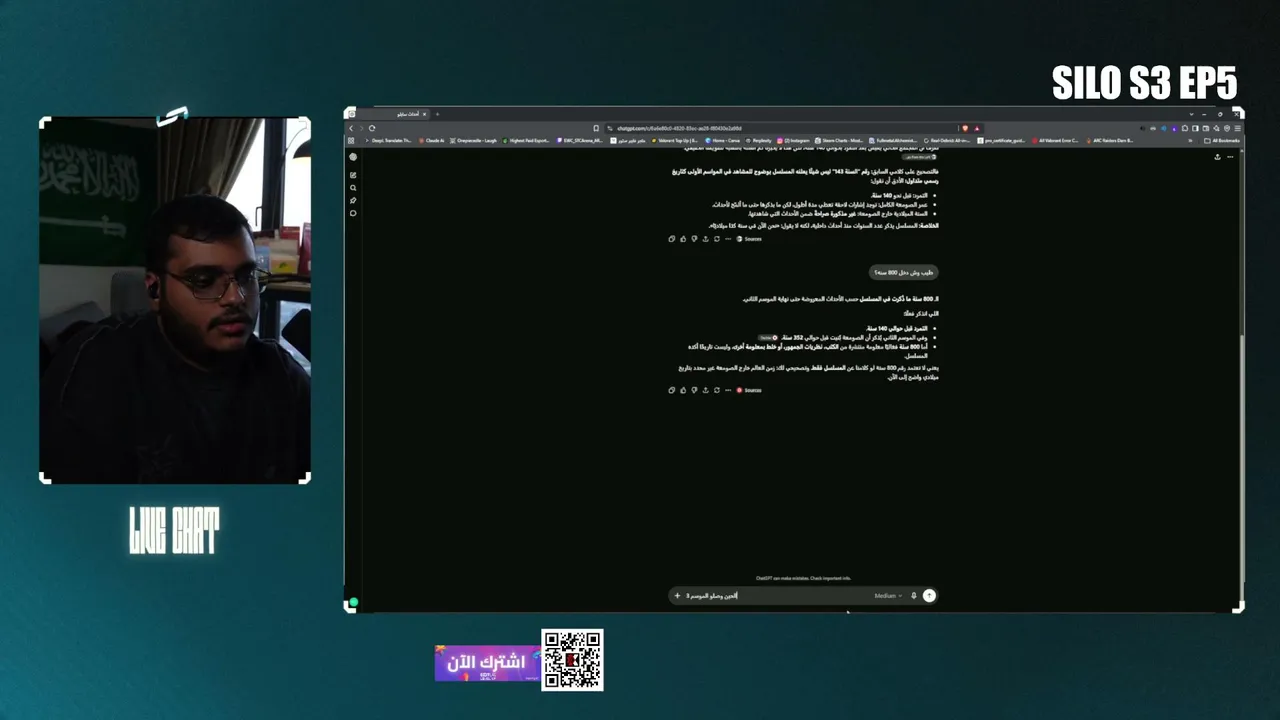Viewport: 1280px width, 720px height.
Task: Click the user message bubble about 800
Action: pos(903,272)
